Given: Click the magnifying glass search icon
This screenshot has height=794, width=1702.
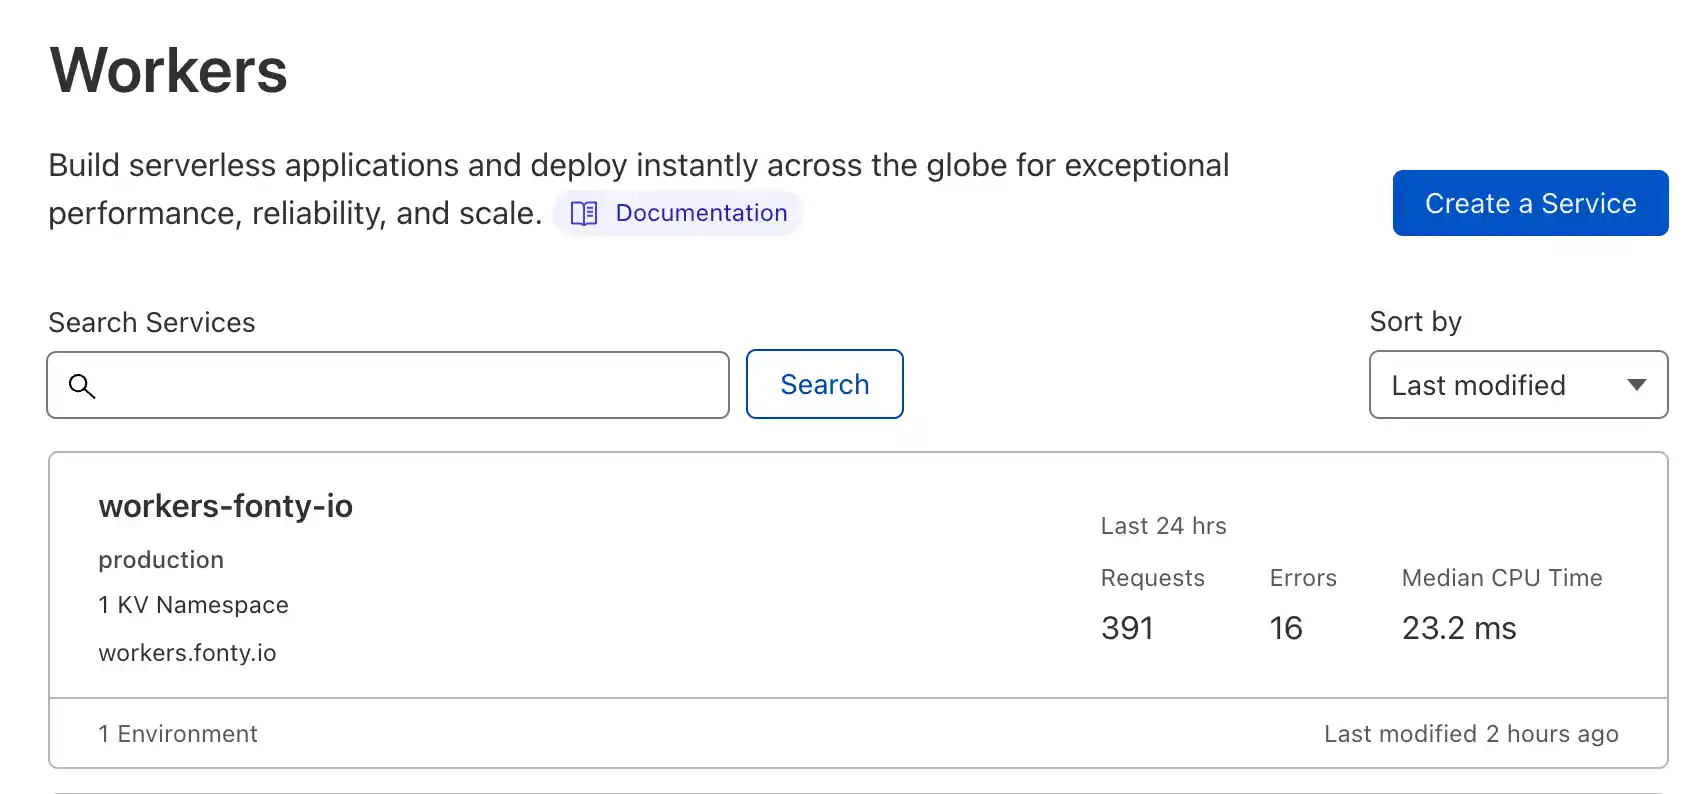Looking at the screenshot, I should (83, 385).
